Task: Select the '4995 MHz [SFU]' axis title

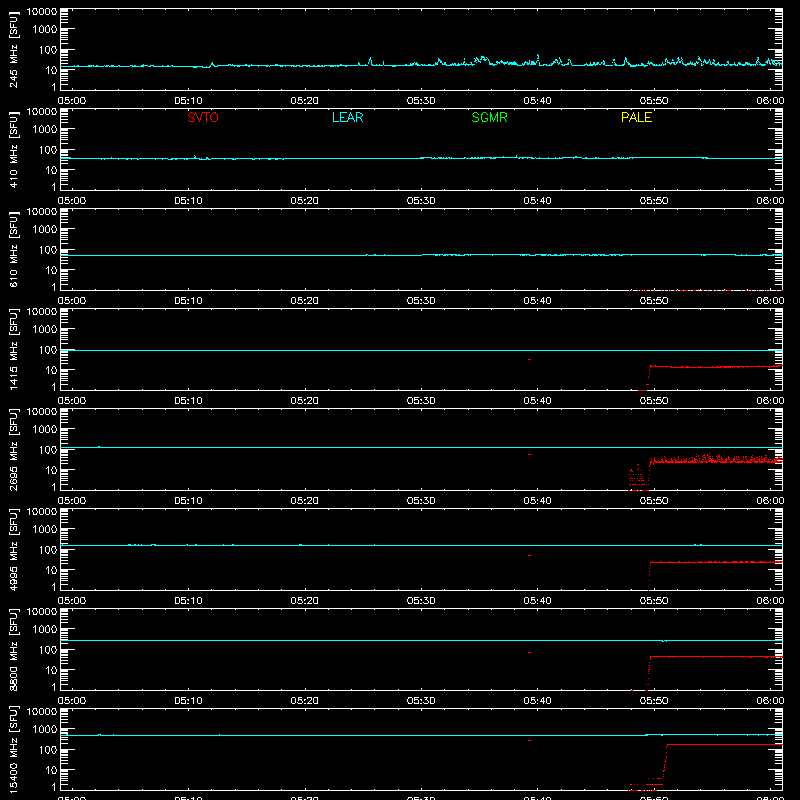Action: 14,549
